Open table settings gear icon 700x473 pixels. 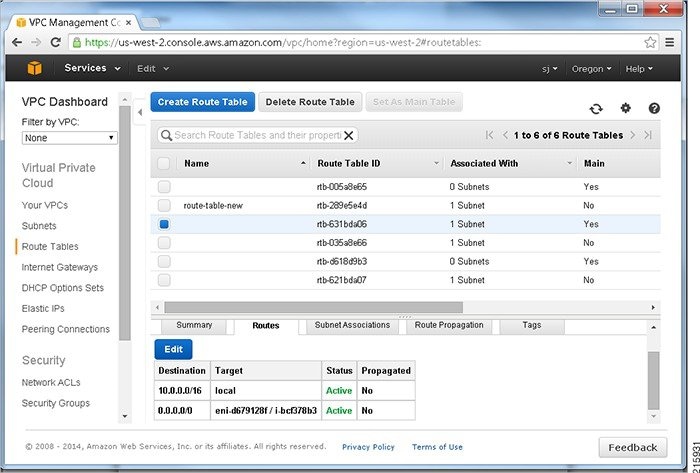pos(625,108)
